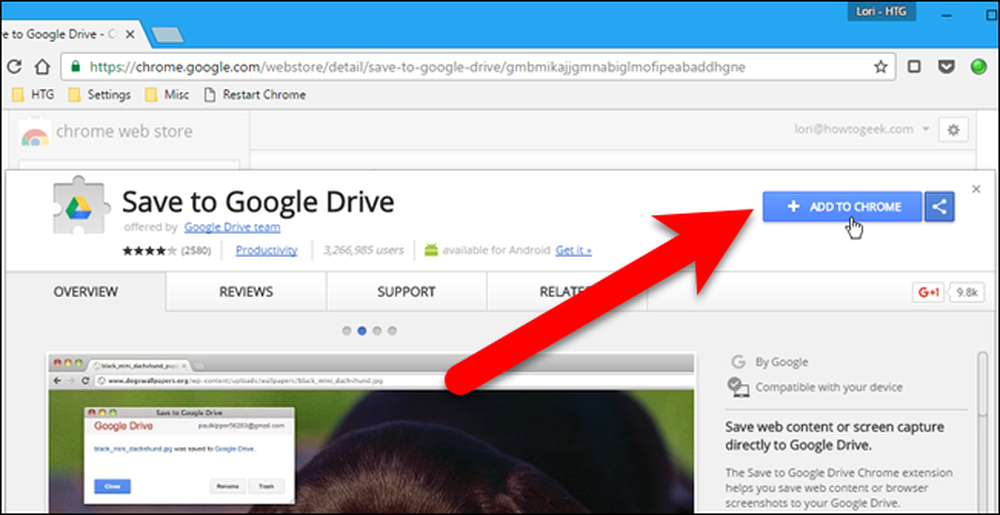Click the star rating for the extension
This screenshot has height=515, width=1000.
pyautogui.click(x=150, y=250)
